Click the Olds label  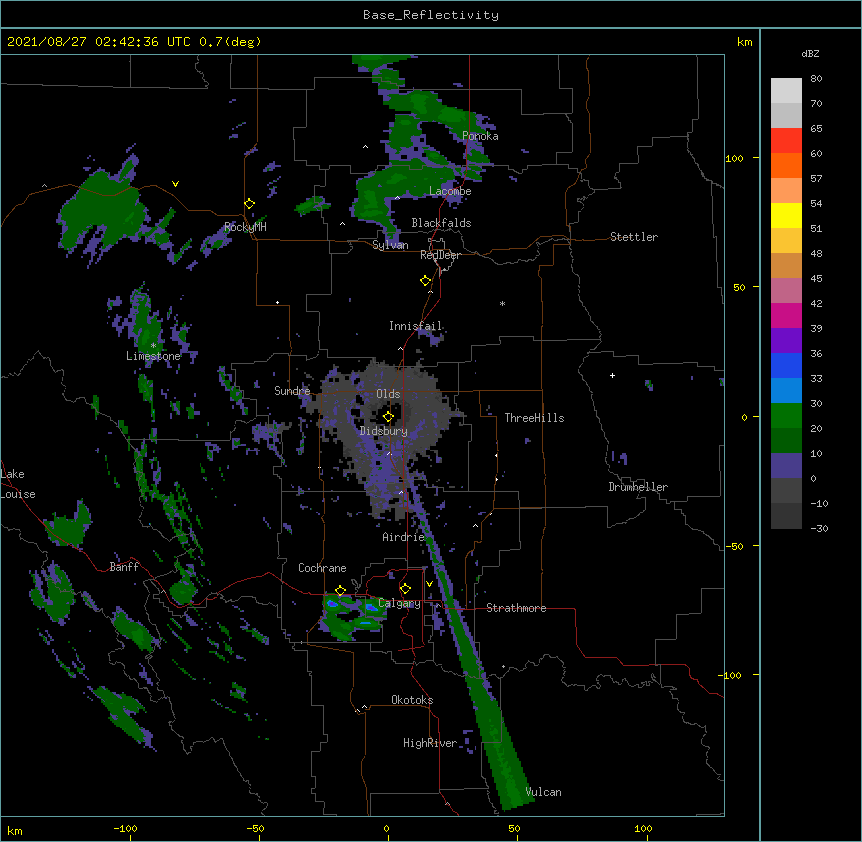pos(388,394)
